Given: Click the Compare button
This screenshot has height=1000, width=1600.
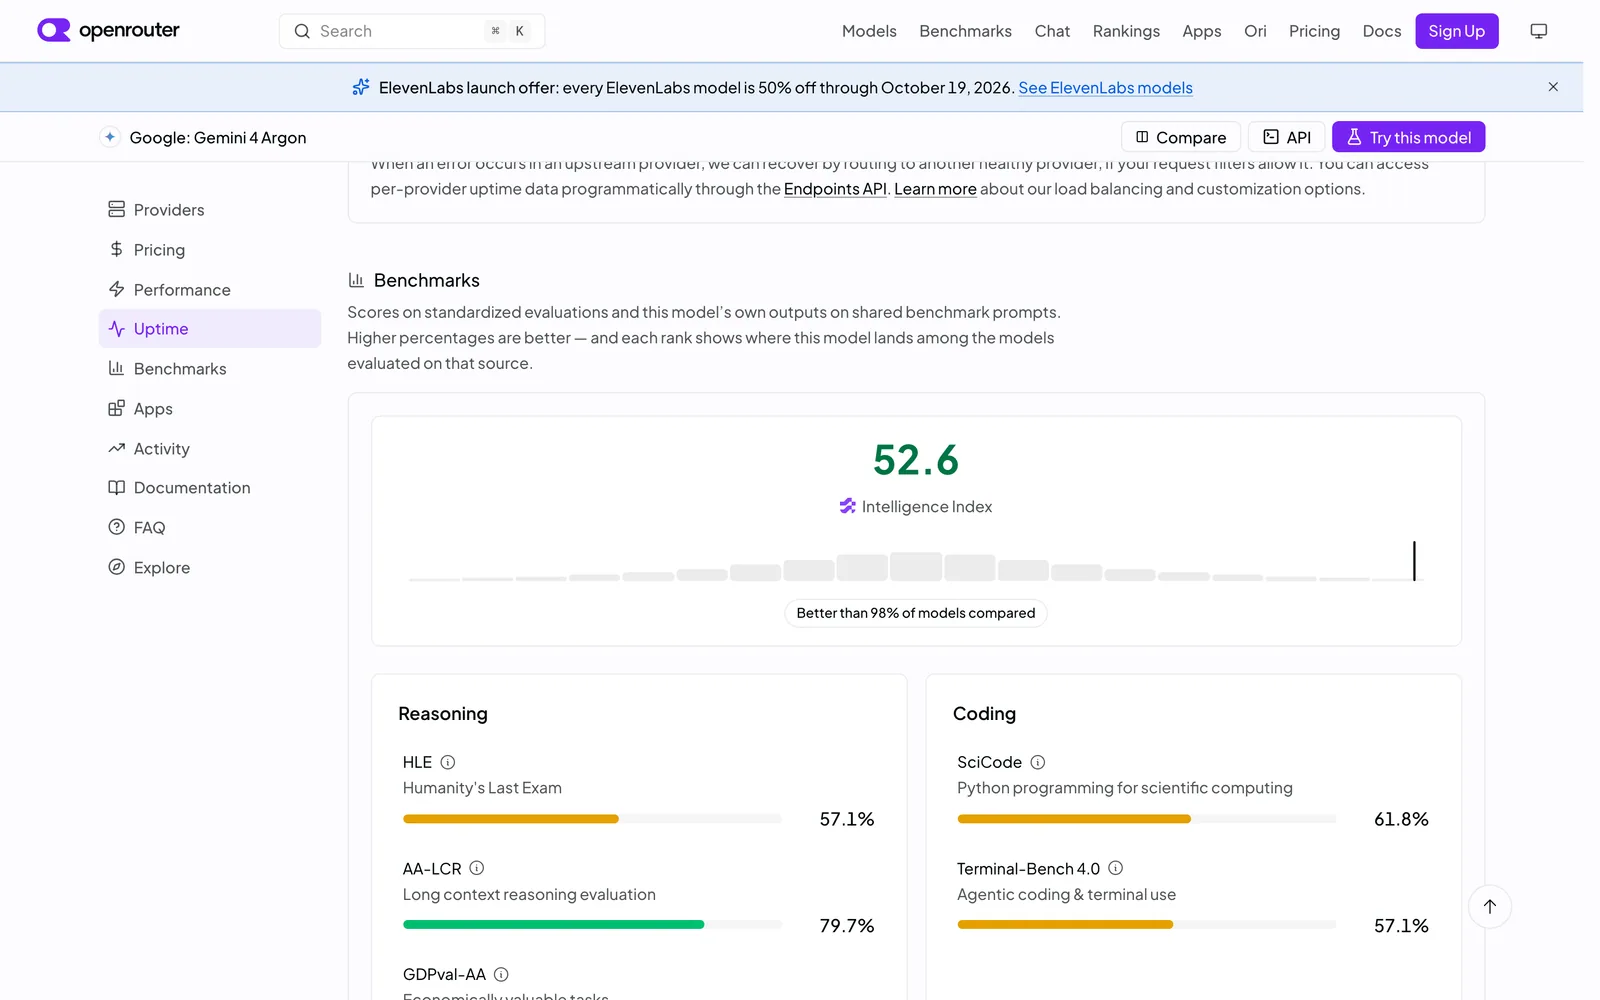Looking at the screenshot, I should (x=1180, y=137).
